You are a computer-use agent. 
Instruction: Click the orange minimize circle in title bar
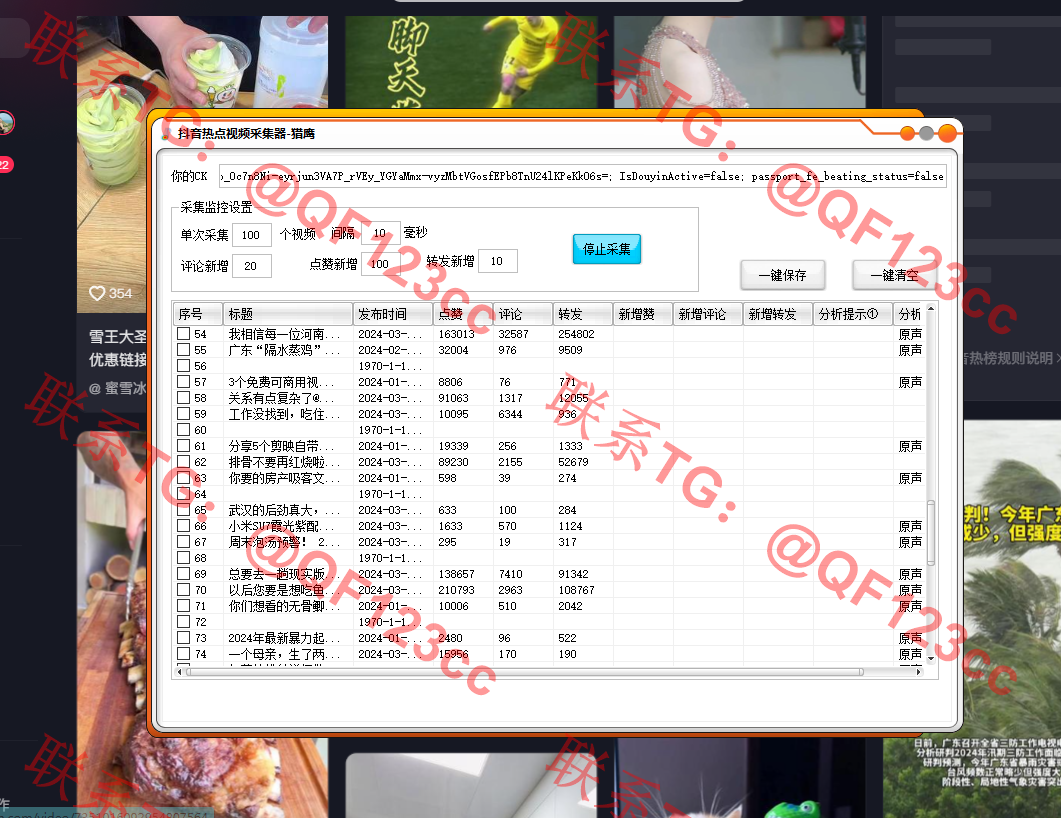coord(907,133)
